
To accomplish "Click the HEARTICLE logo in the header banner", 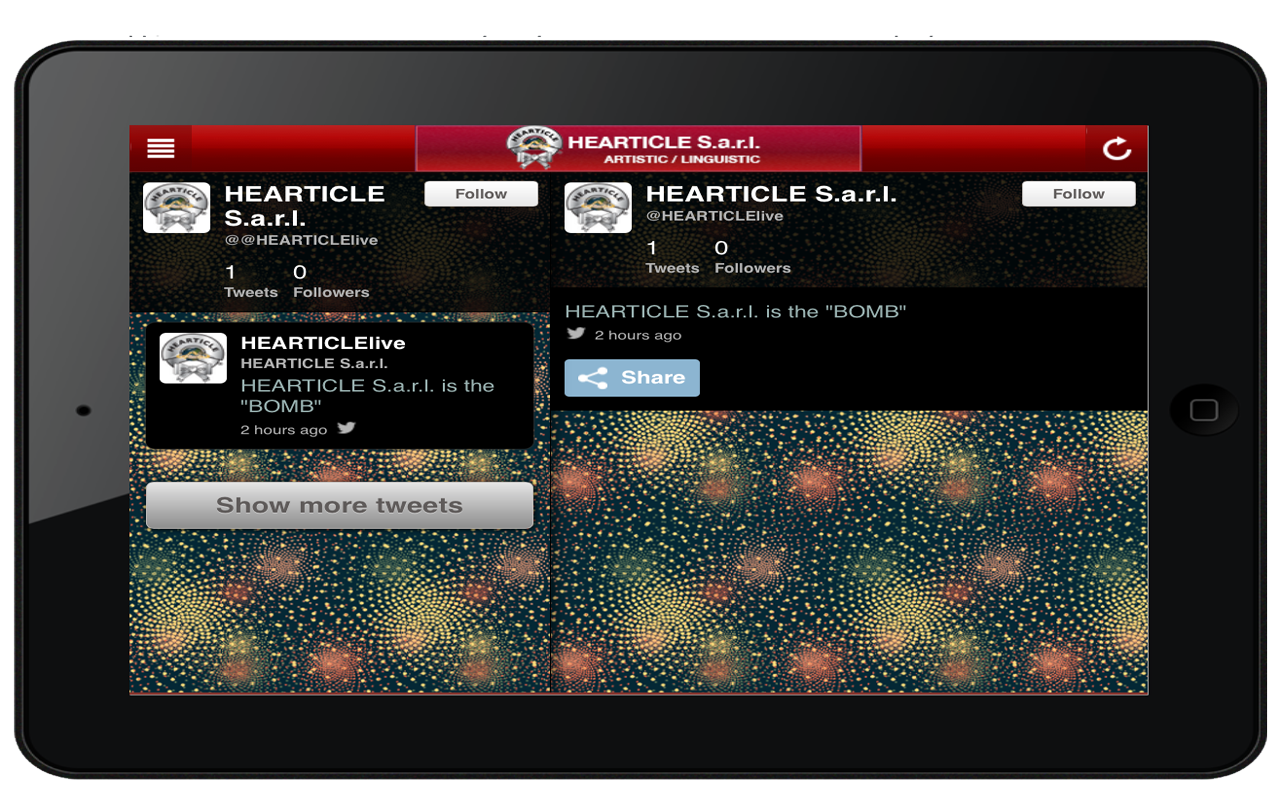I will coord(533,146).
